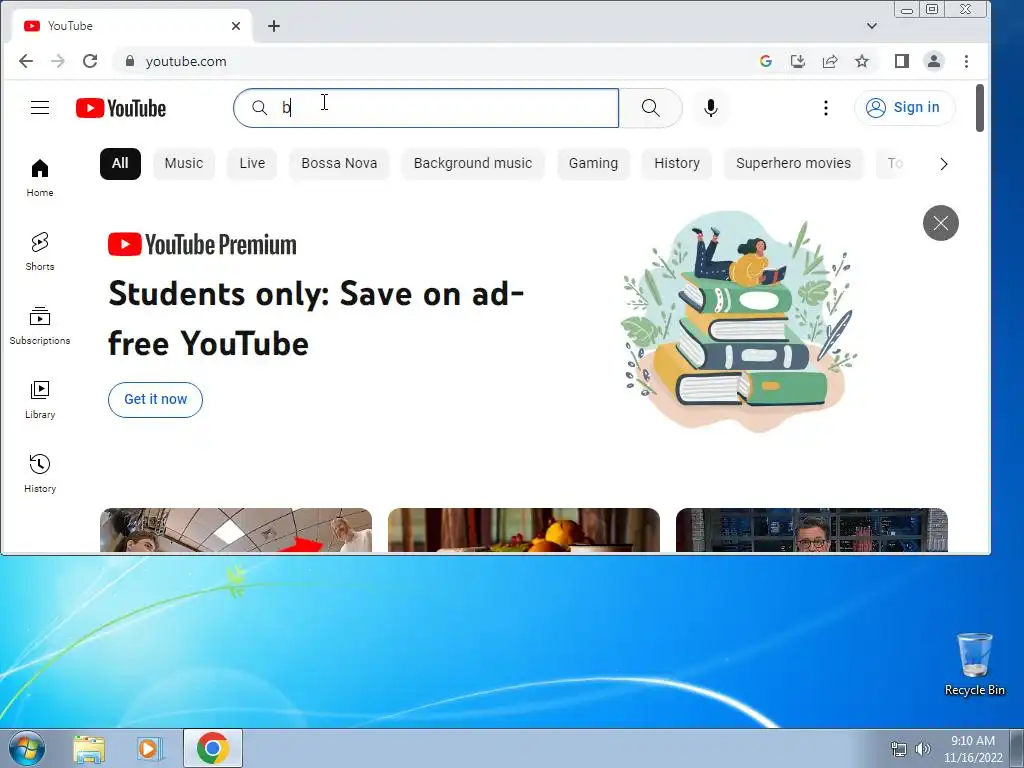Open Chrome's three-dot menu
This screenshot has width=1024, height=768.
click(x=966, y=61)
